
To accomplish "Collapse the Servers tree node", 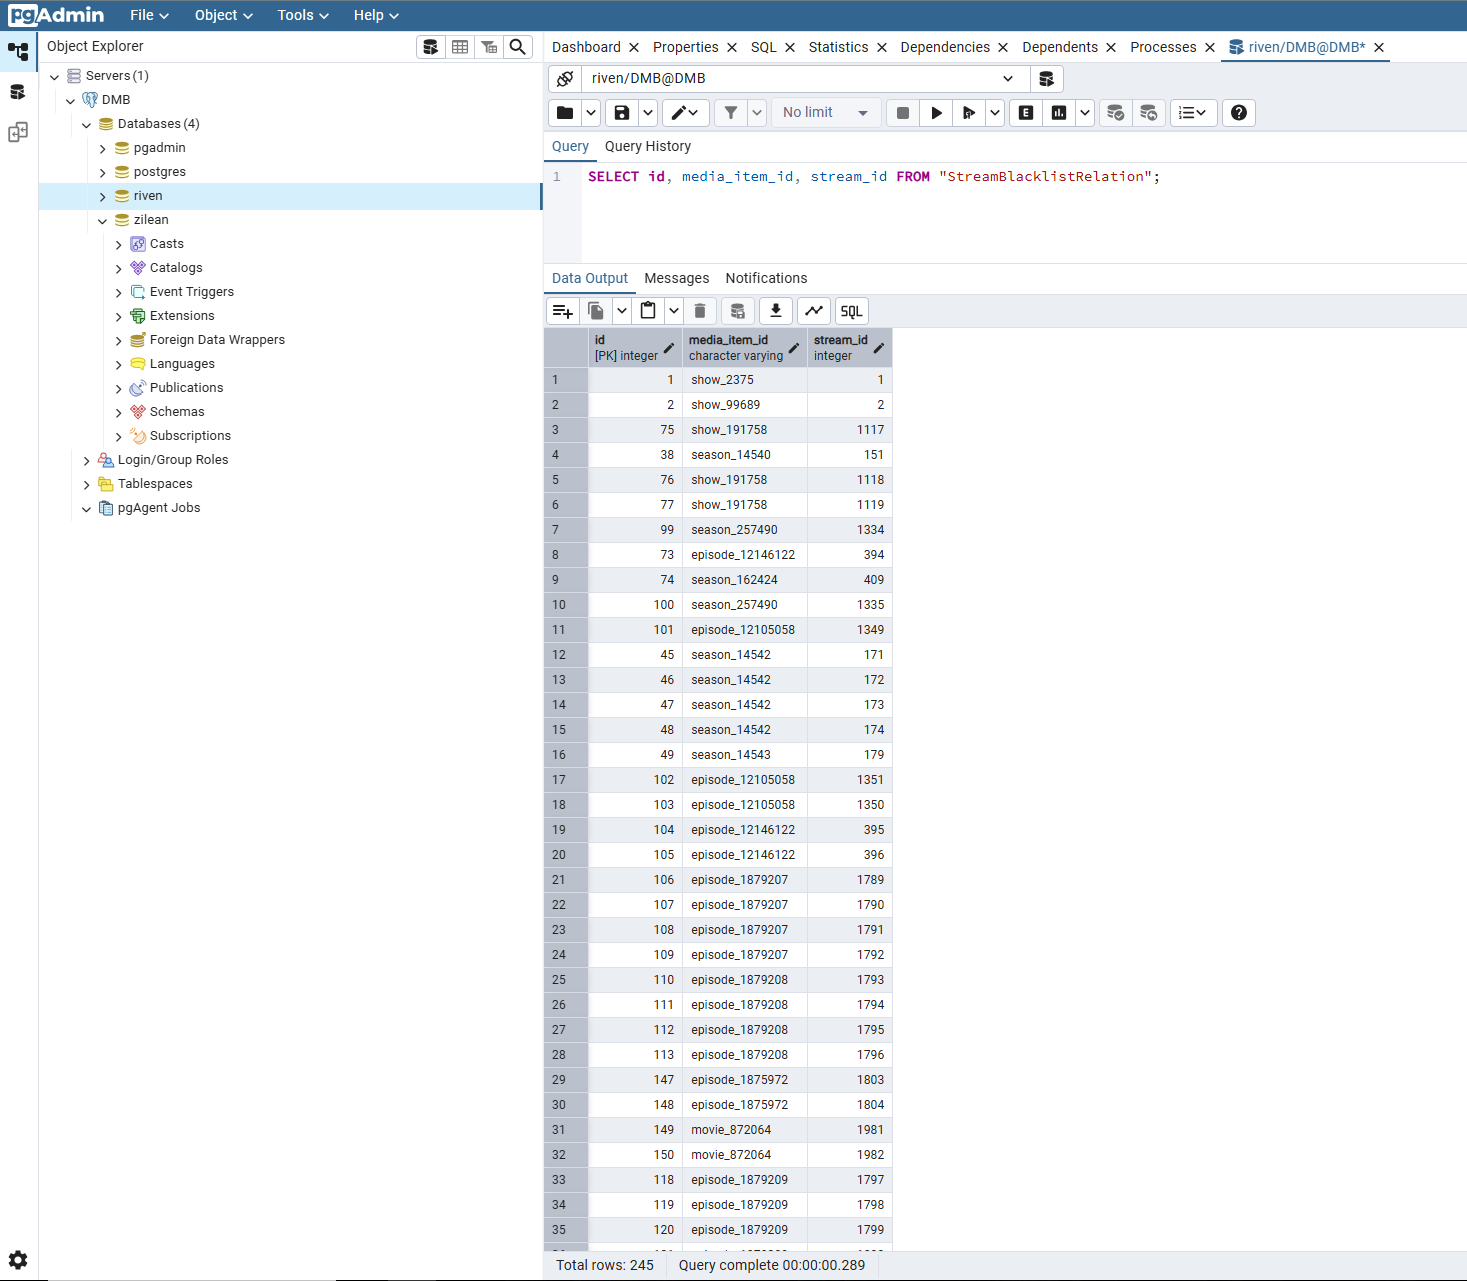I will (x=55, y=77).
